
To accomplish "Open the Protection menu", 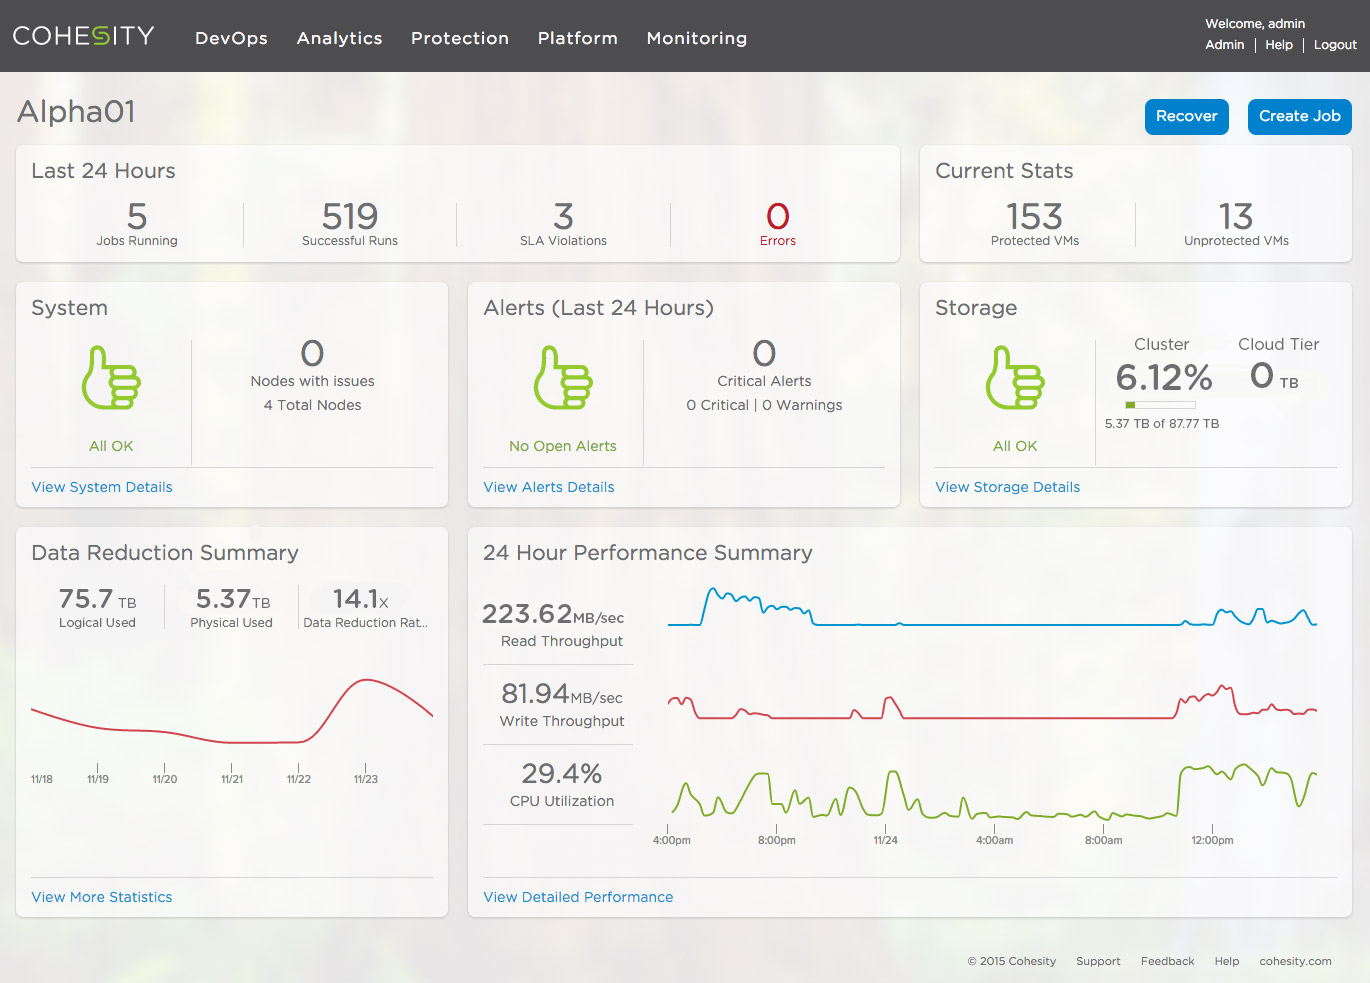I will coord(460,38).
